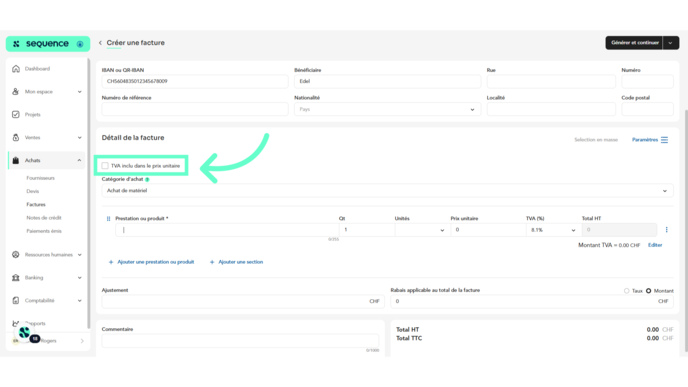Open the Paramètres list icon
Viewport: 688px width, 387px height.
pyautogui.click(x=664, y=140)
